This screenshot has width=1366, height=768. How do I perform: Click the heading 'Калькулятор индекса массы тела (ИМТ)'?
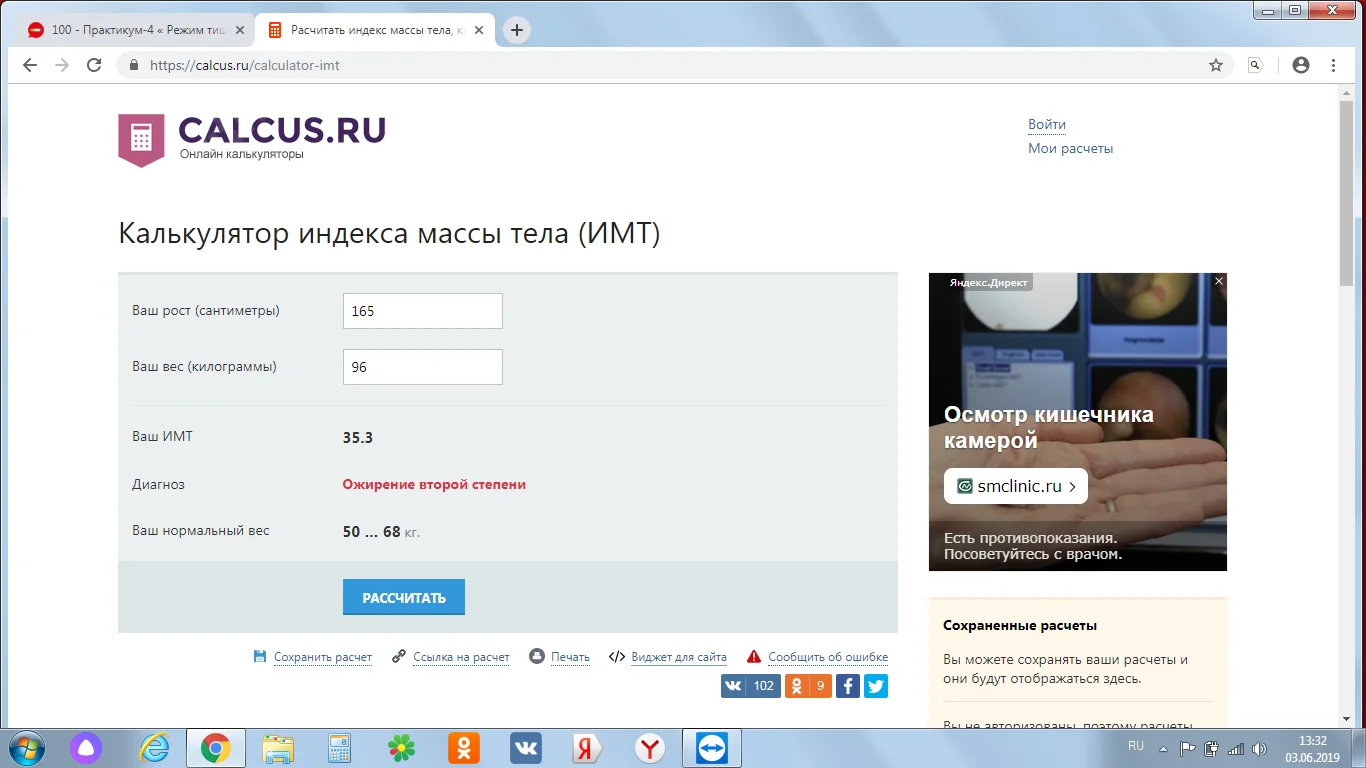390,234
